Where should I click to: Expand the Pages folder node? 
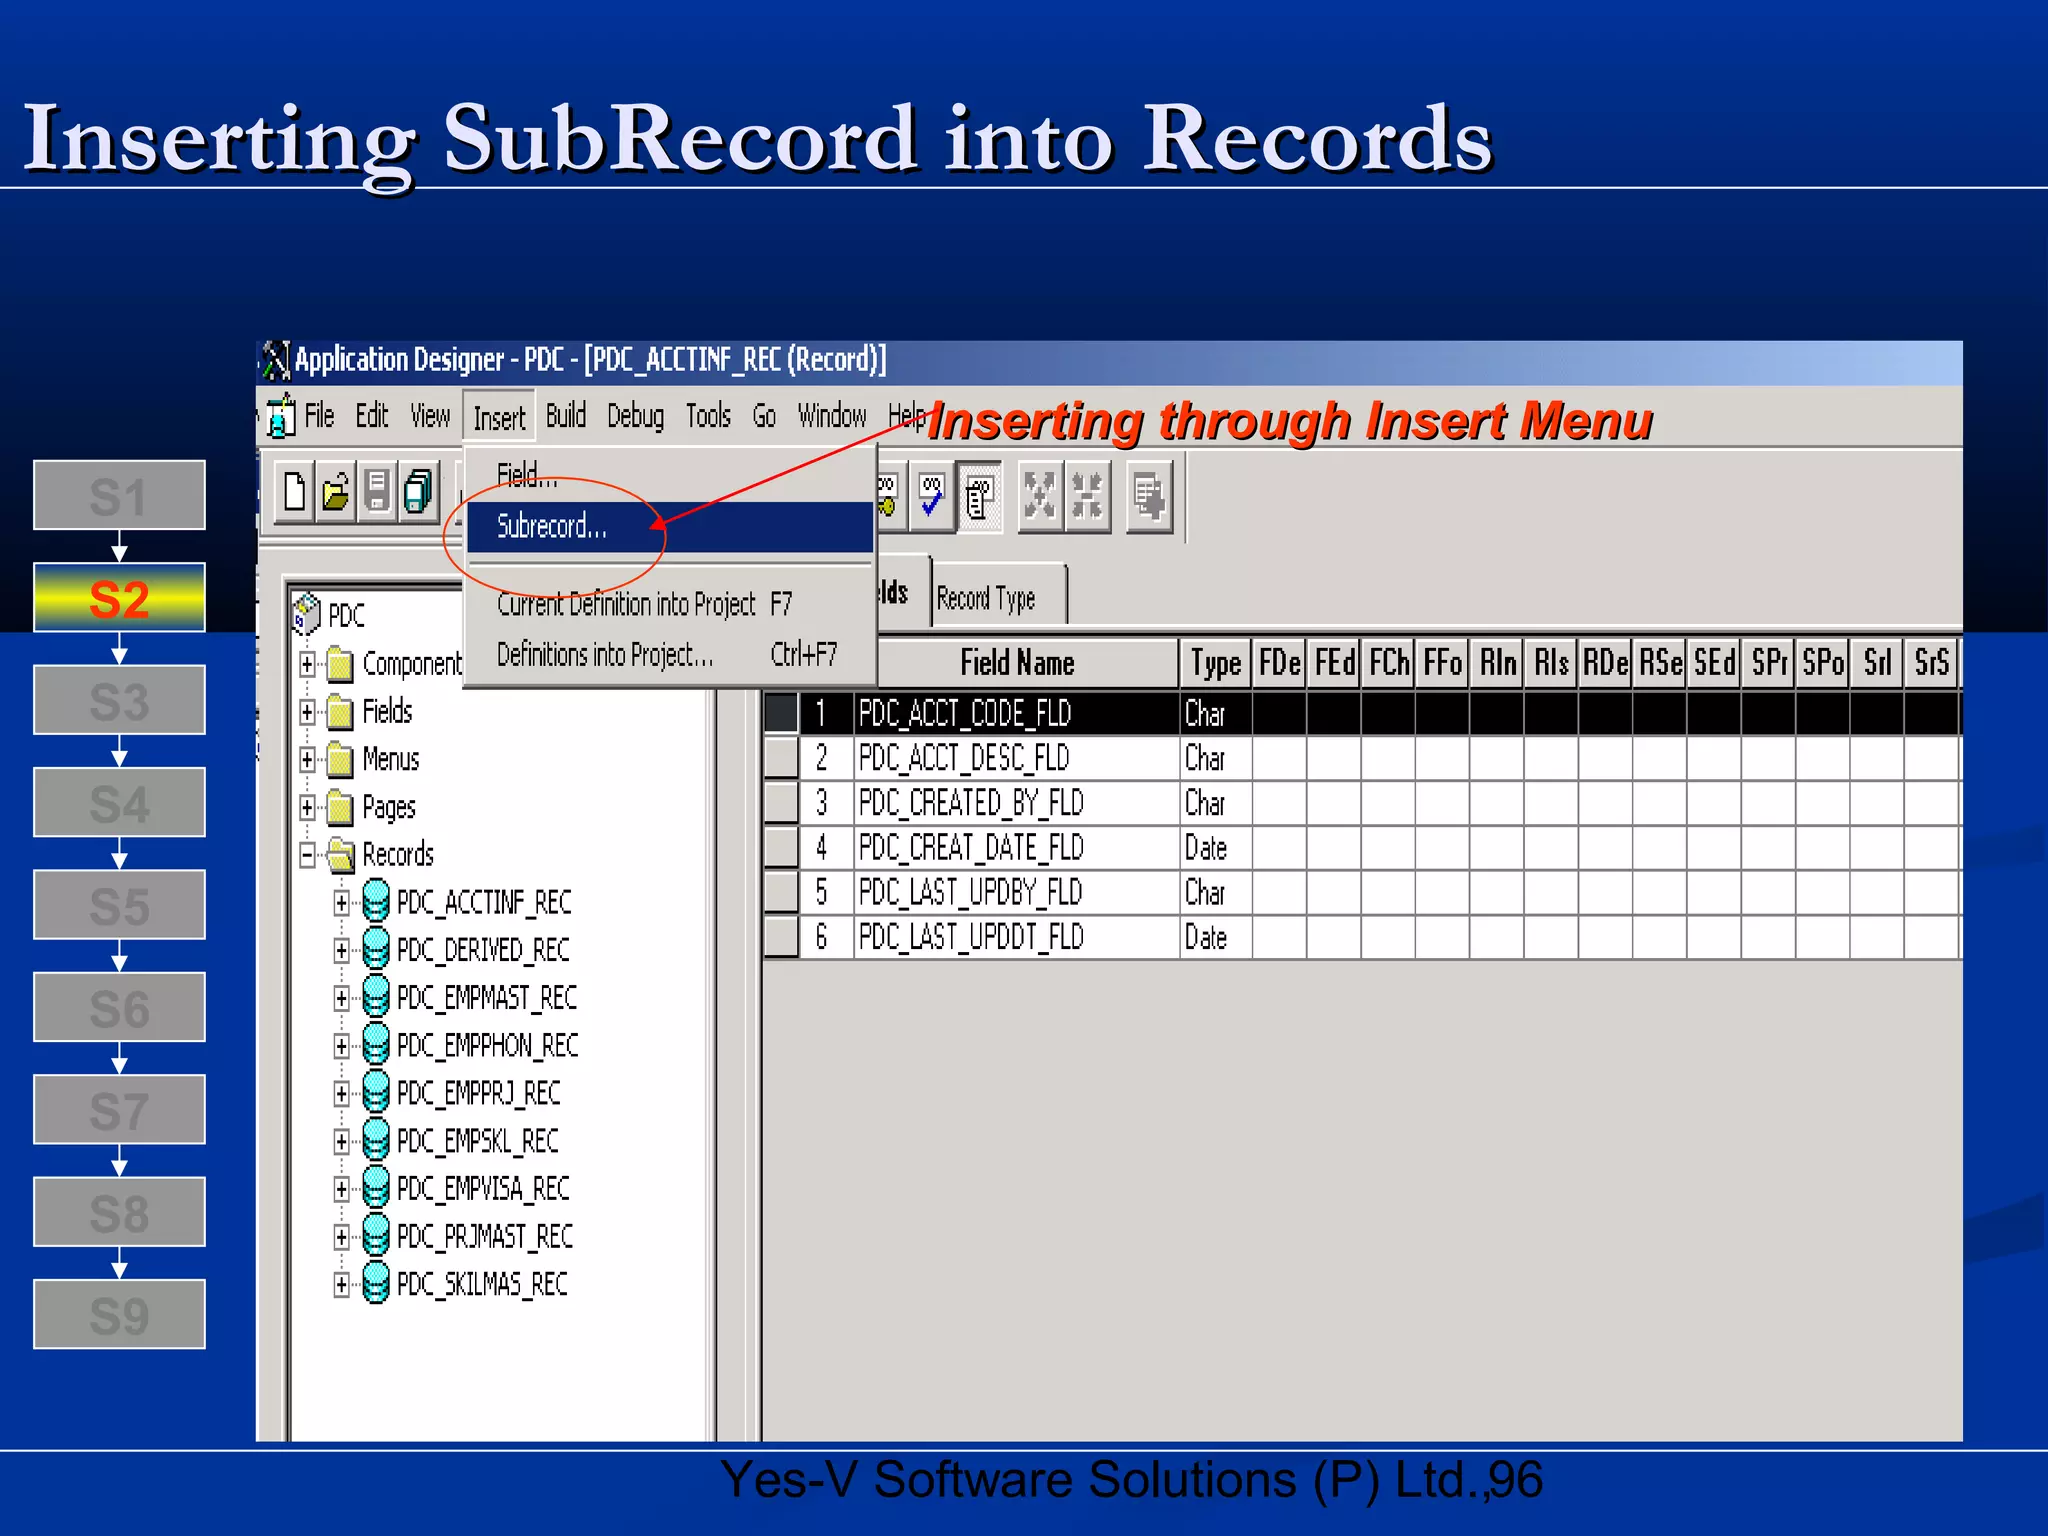(x=308, y=807)
